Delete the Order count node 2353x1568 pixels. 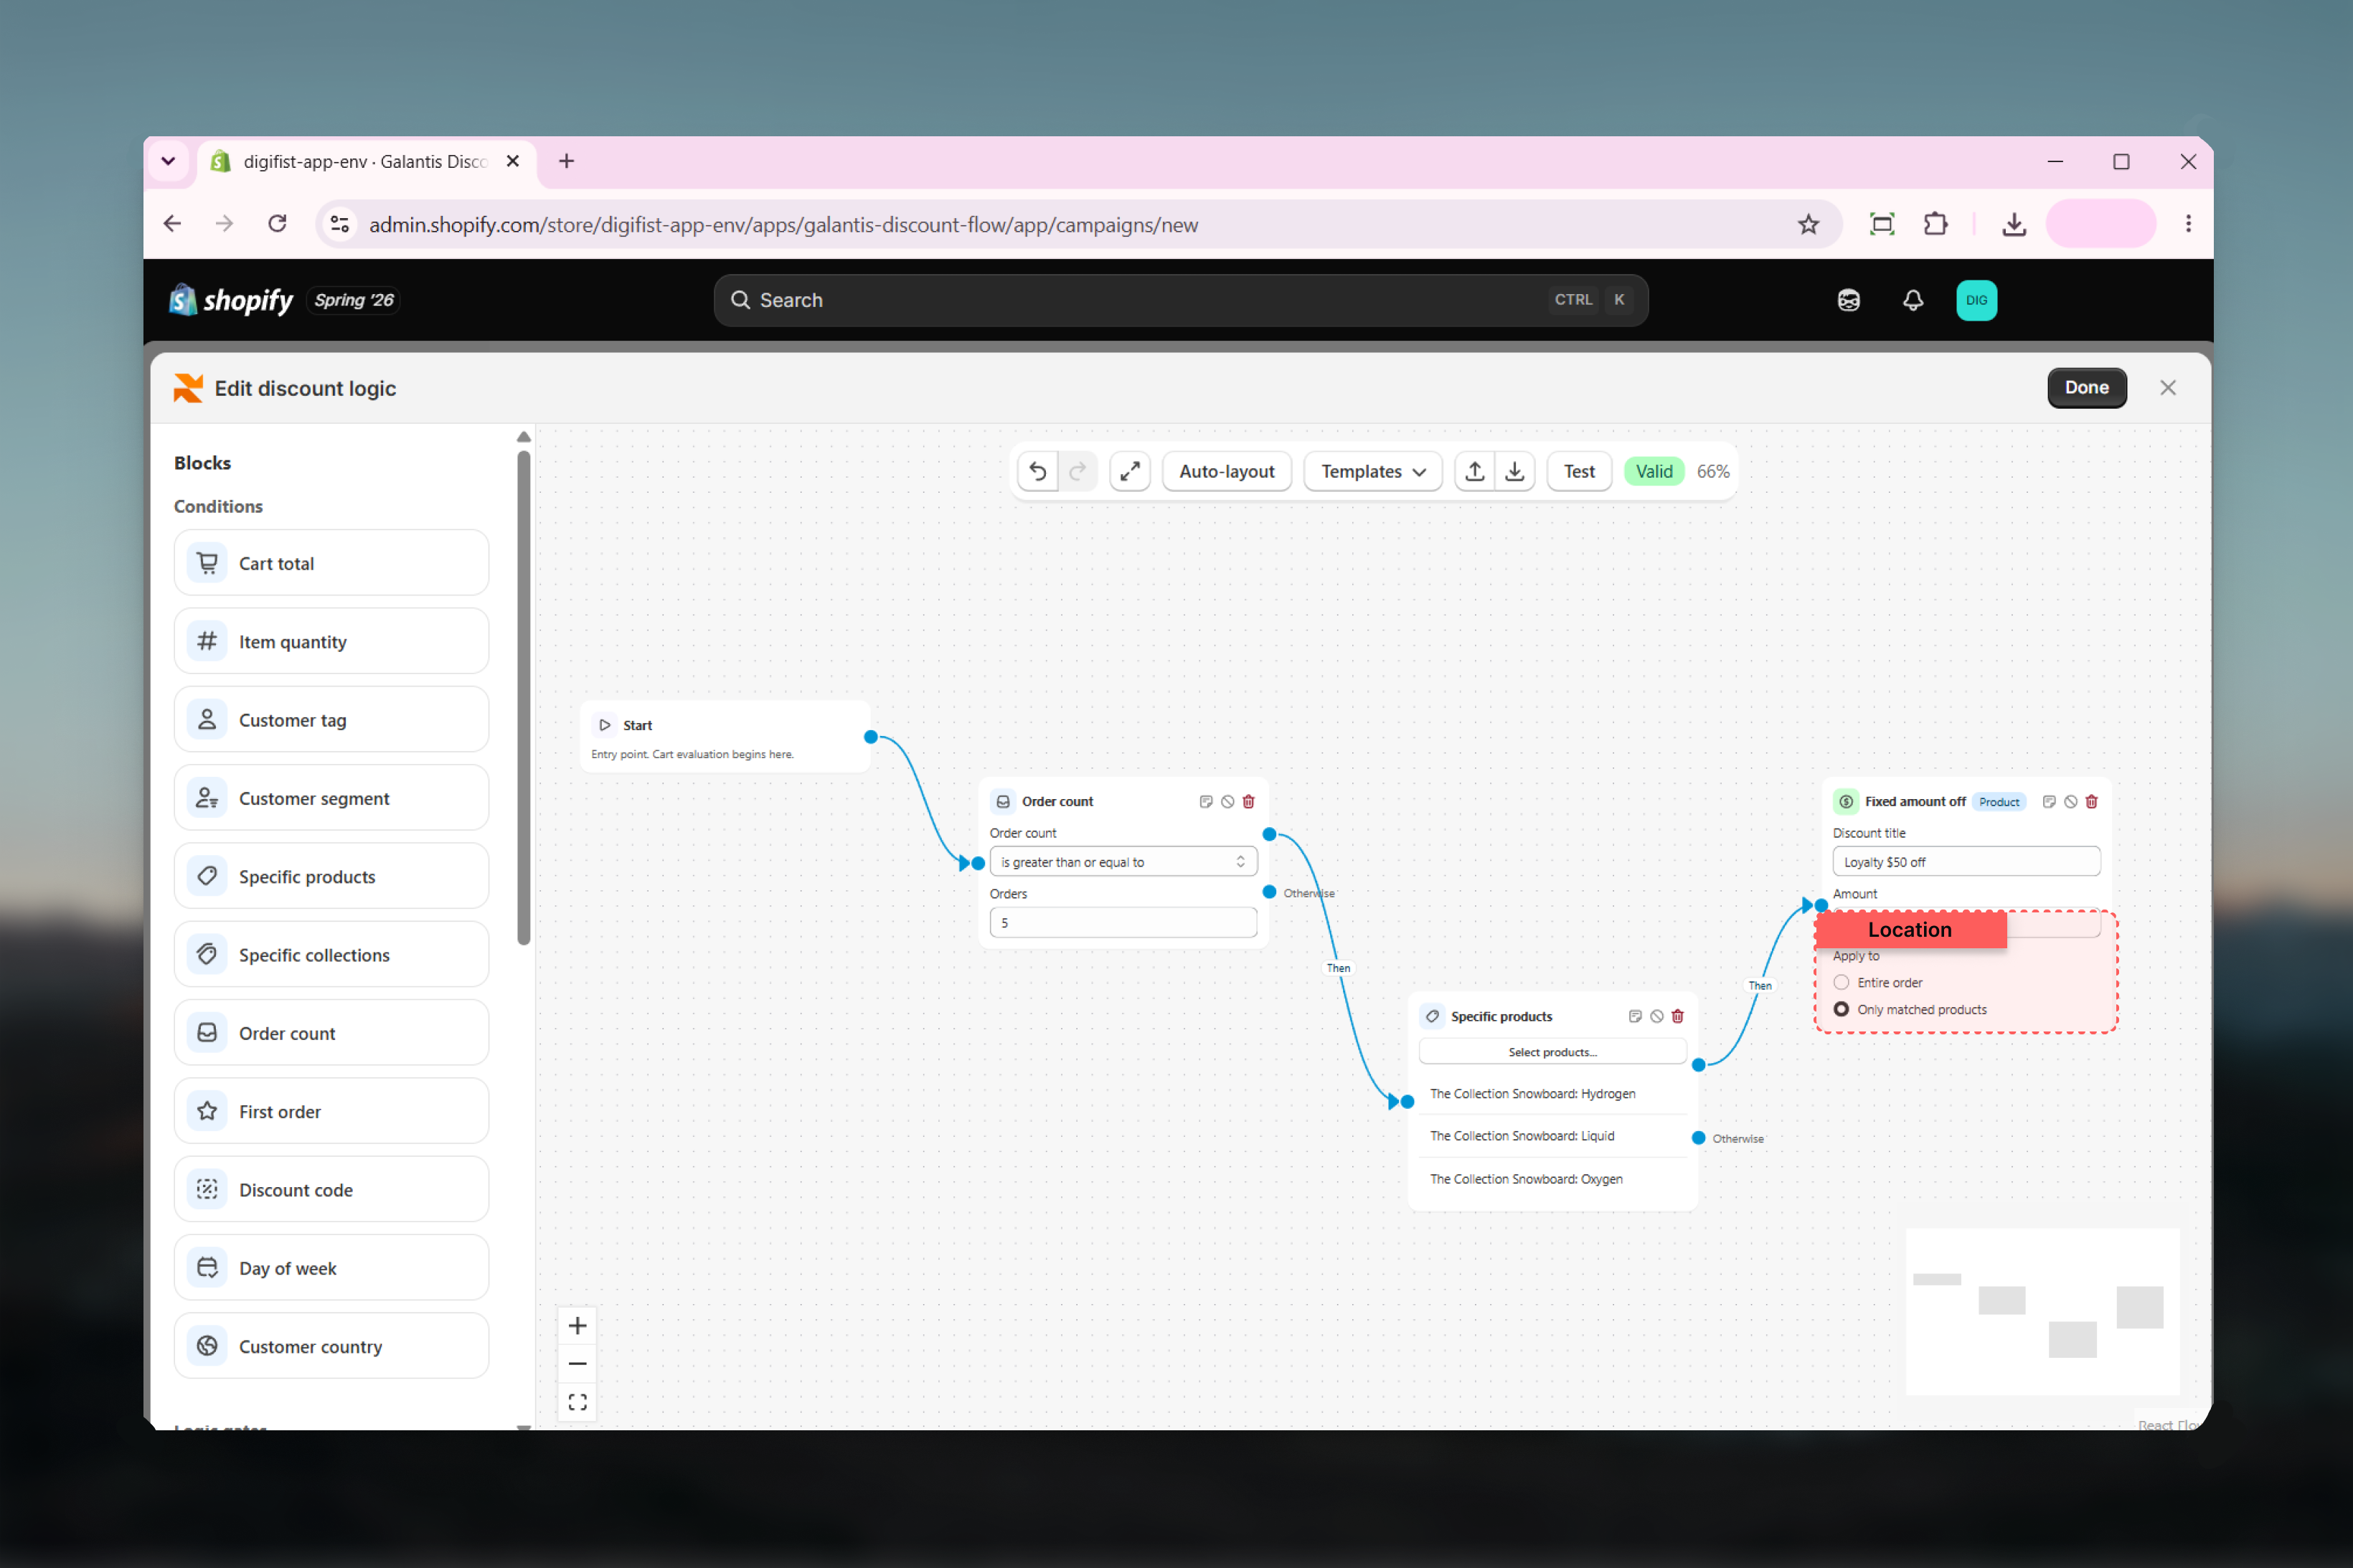[1248, 801]
